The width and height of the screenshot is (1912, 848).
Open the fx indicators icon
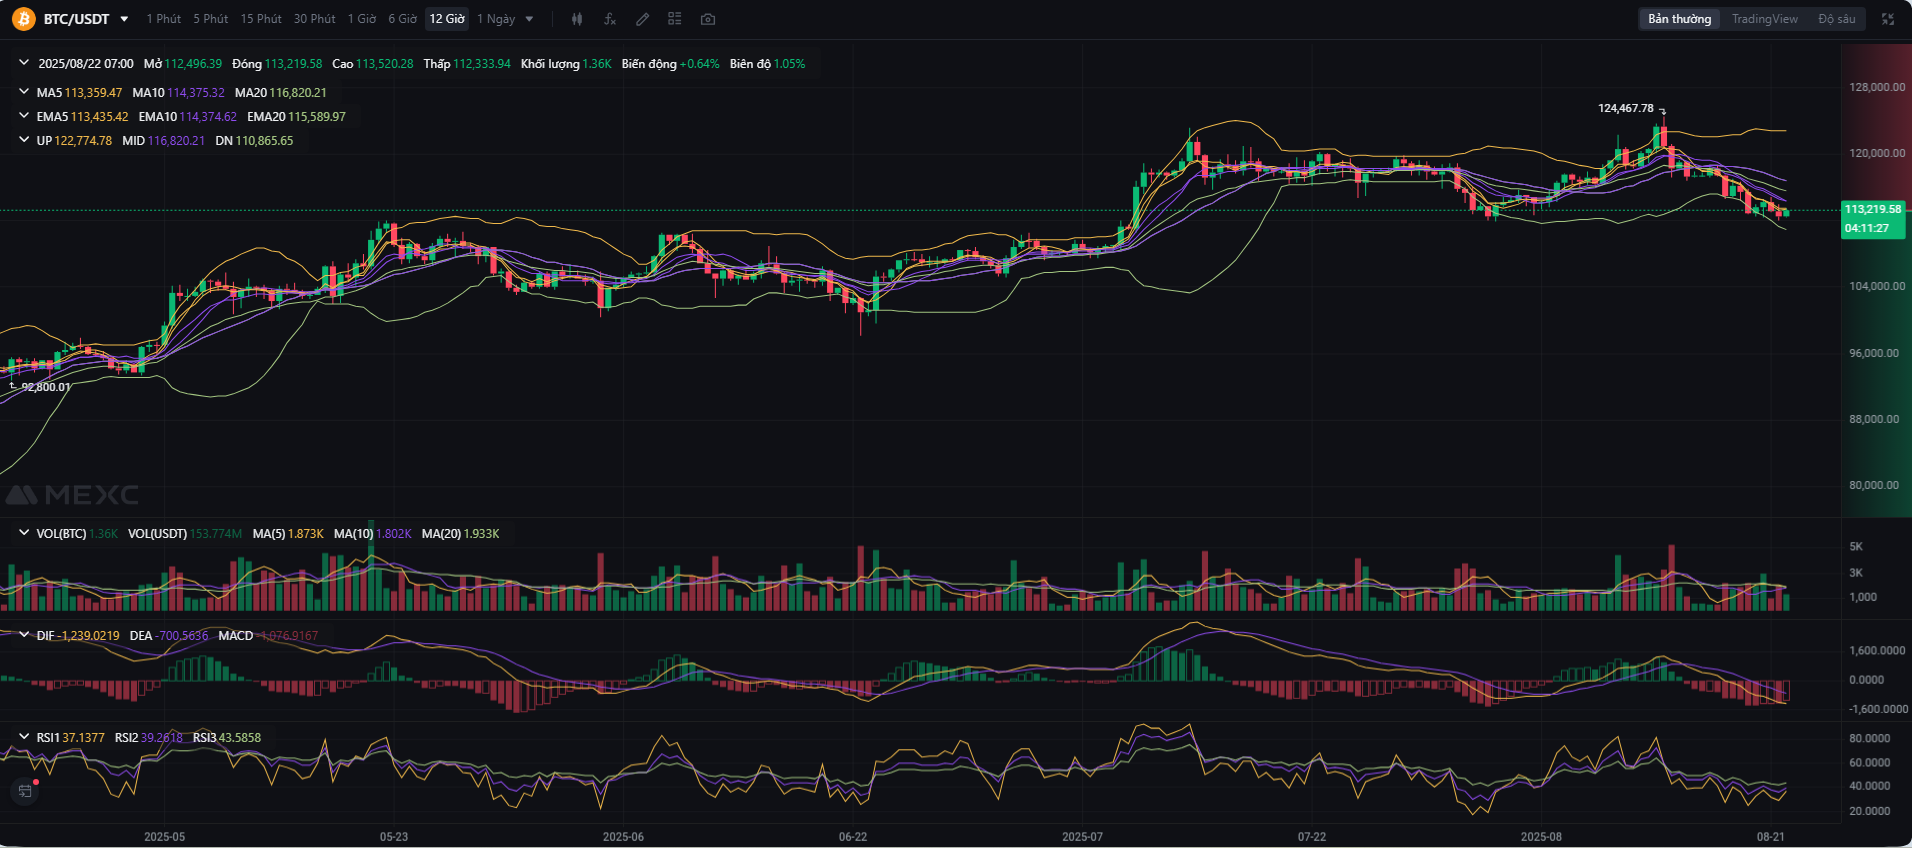[x=610, y=19]
